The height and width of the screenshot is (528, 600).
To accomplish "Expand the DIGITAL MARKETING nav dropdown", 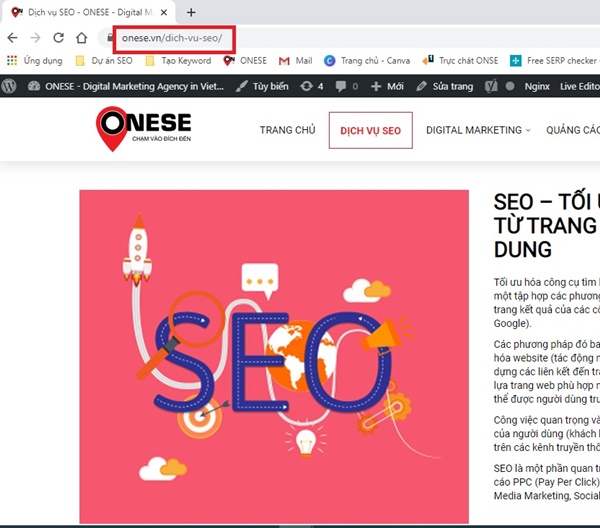I will [478, 130].
